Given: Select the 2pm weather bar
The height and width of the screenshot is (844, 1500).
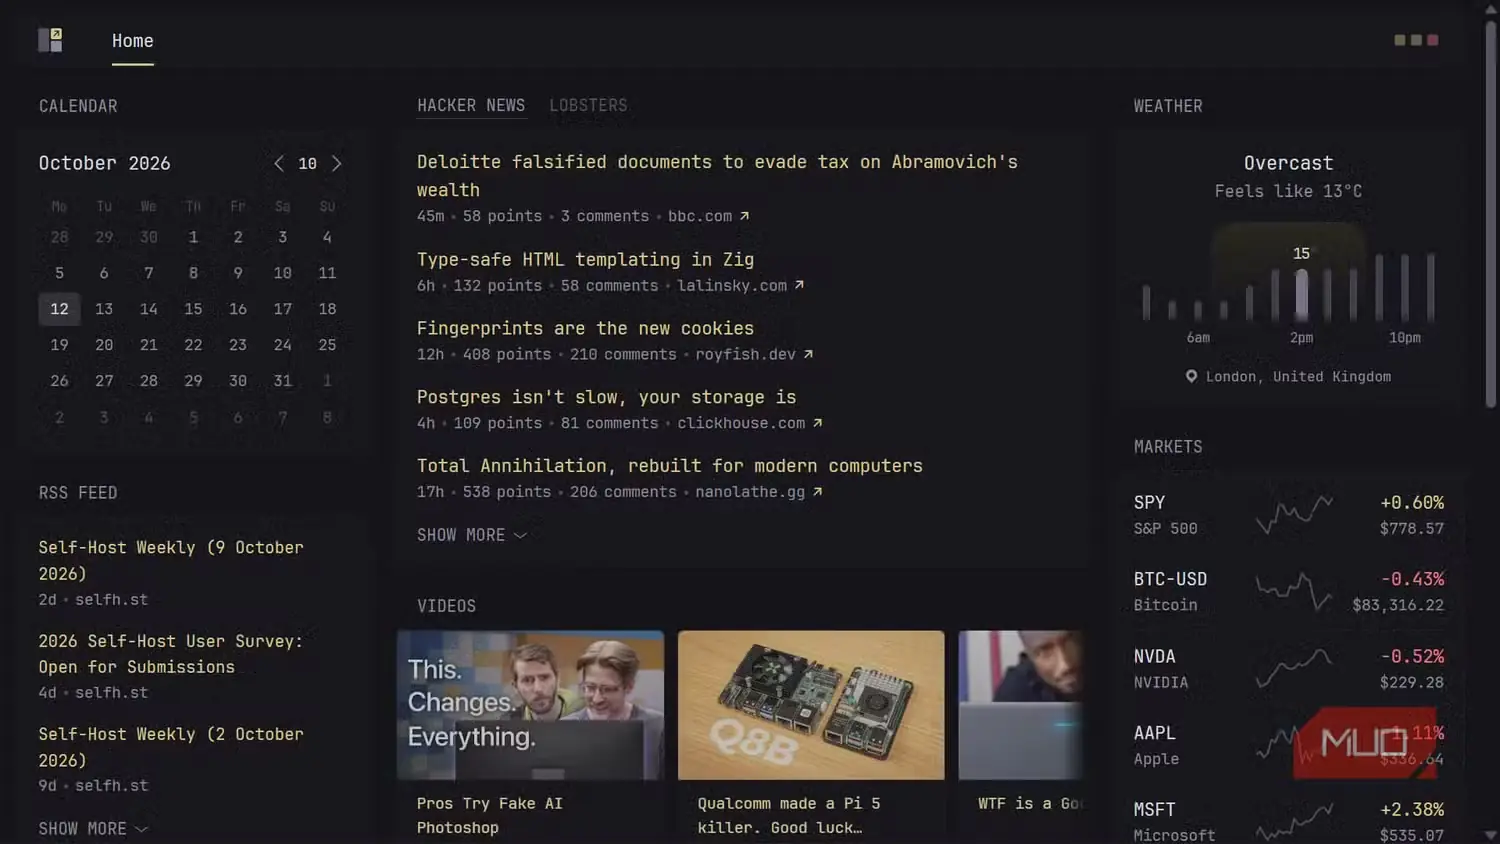Looking at the screenshot, I should point(1301,294).
